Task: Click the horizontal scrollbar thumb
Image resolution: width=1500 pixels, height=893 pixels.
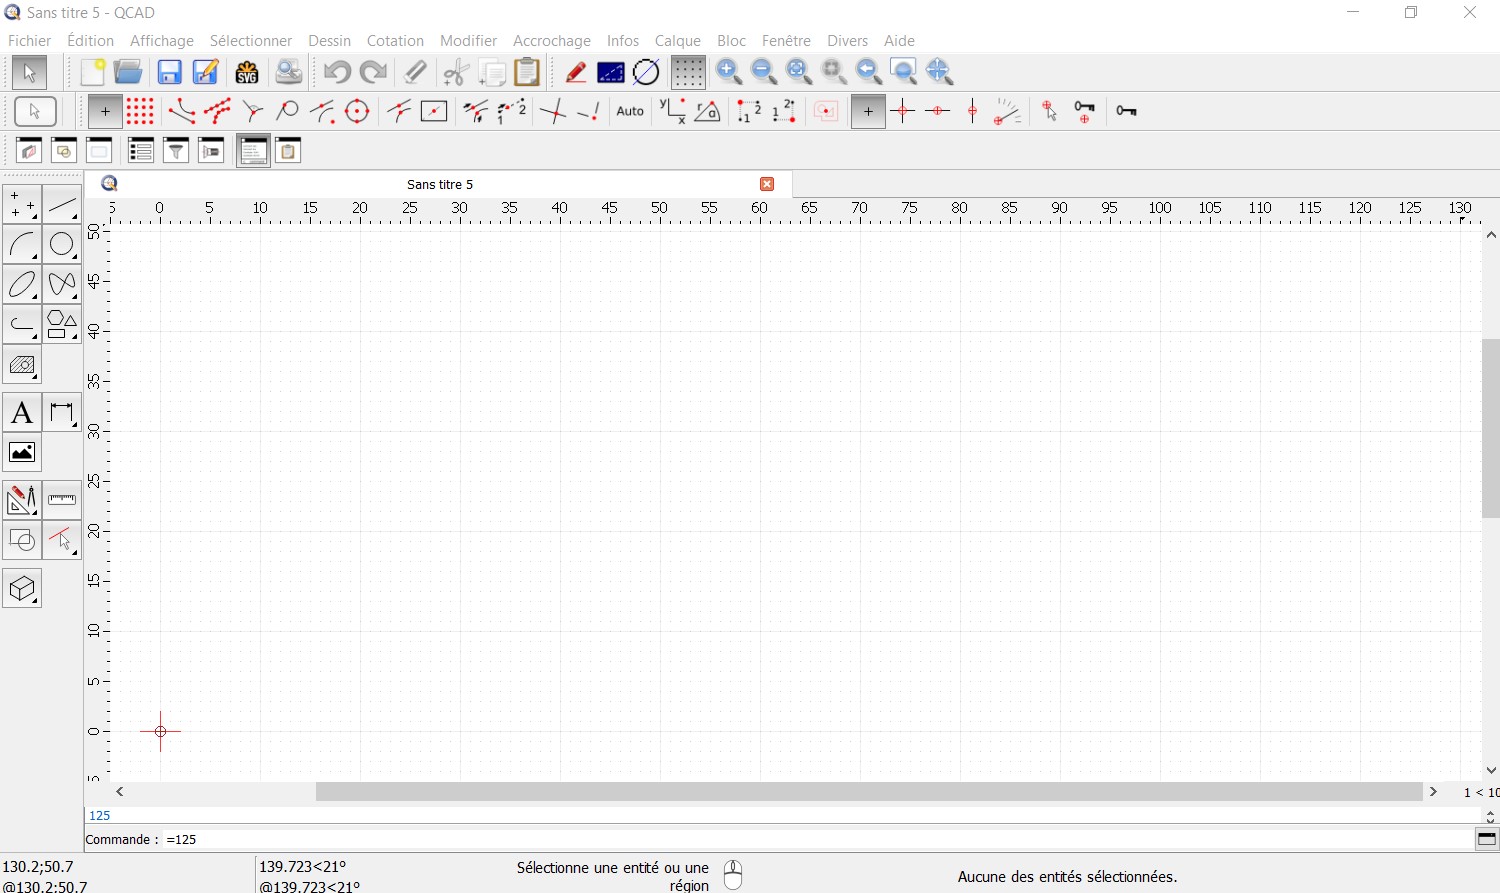Action: click(868, 792)
